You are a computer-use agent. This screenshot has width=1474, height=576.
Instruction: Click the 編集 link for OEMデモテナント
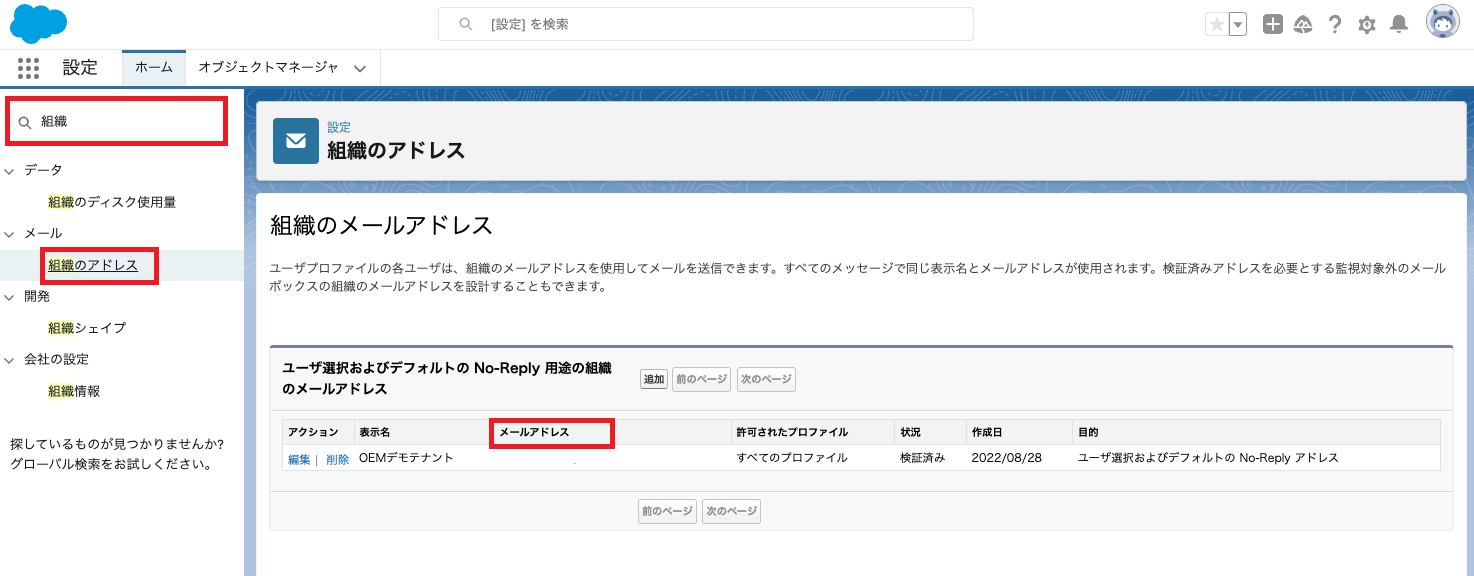click(299, 459)
